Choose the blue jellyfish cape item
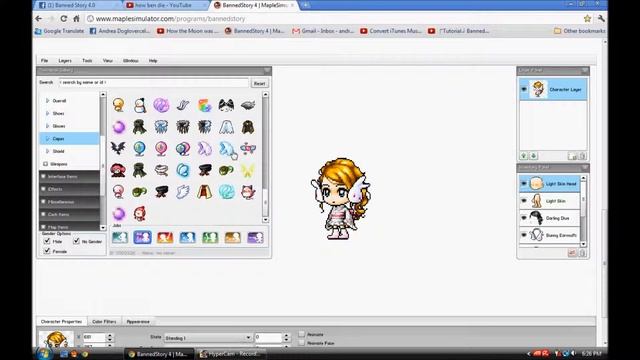This screenshot has height=360, width=640. click(x=161, y=127)
